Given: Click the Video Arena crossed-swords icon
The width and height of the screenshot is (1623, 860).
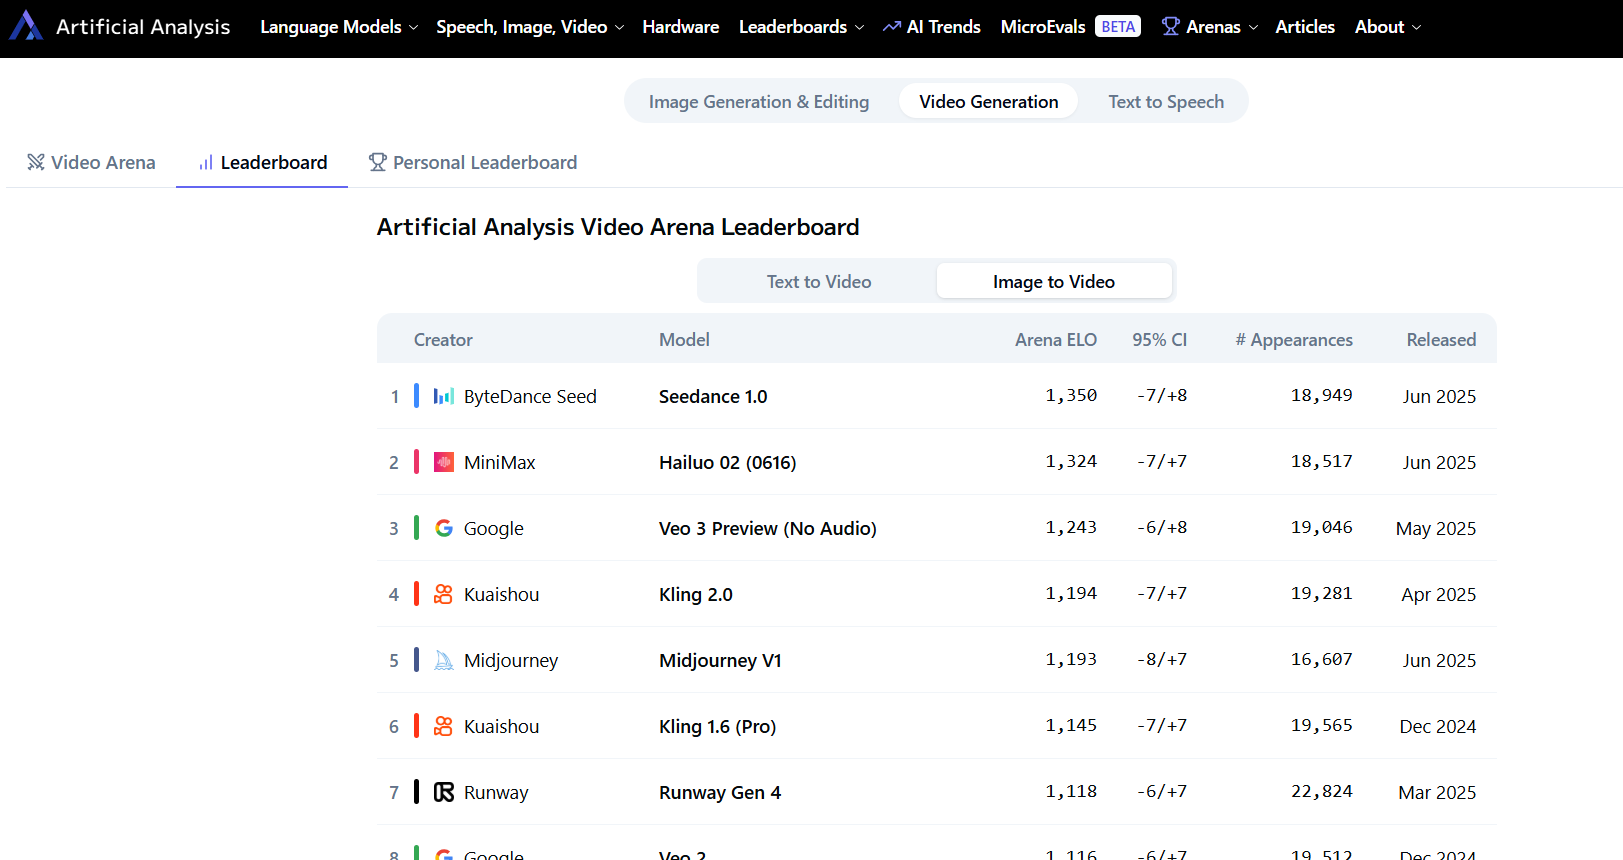Looking at the screenshot, I should [36, 162].
